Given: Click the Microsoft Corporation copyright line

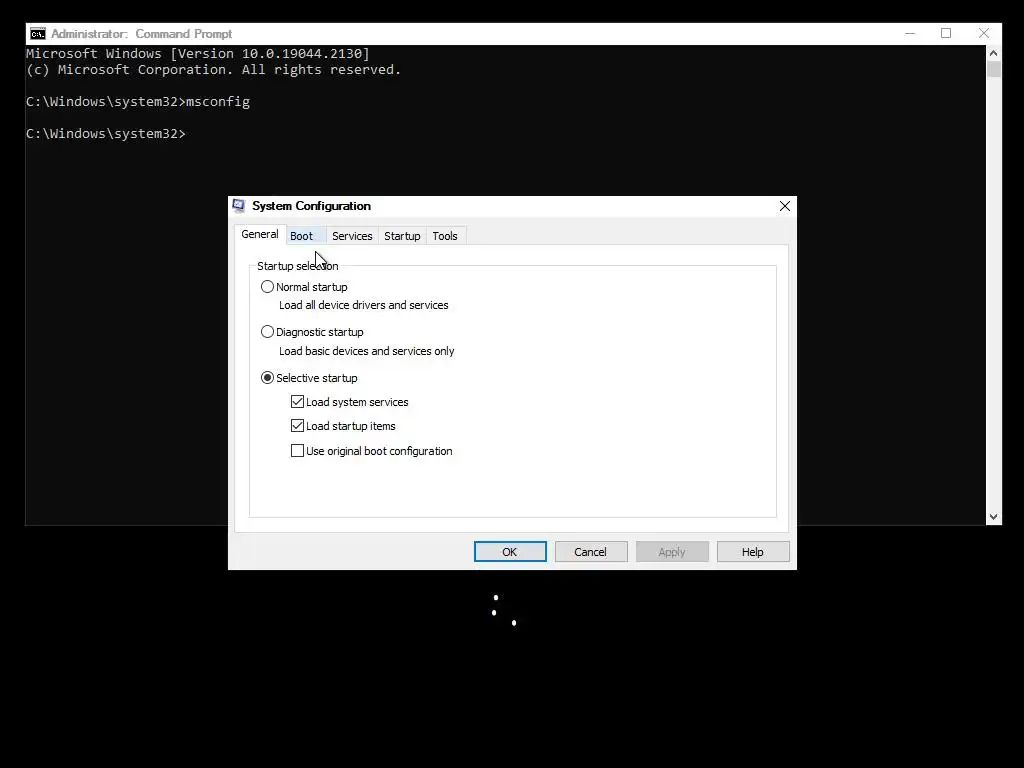Looking at the screenshot, I should (214, 70).
